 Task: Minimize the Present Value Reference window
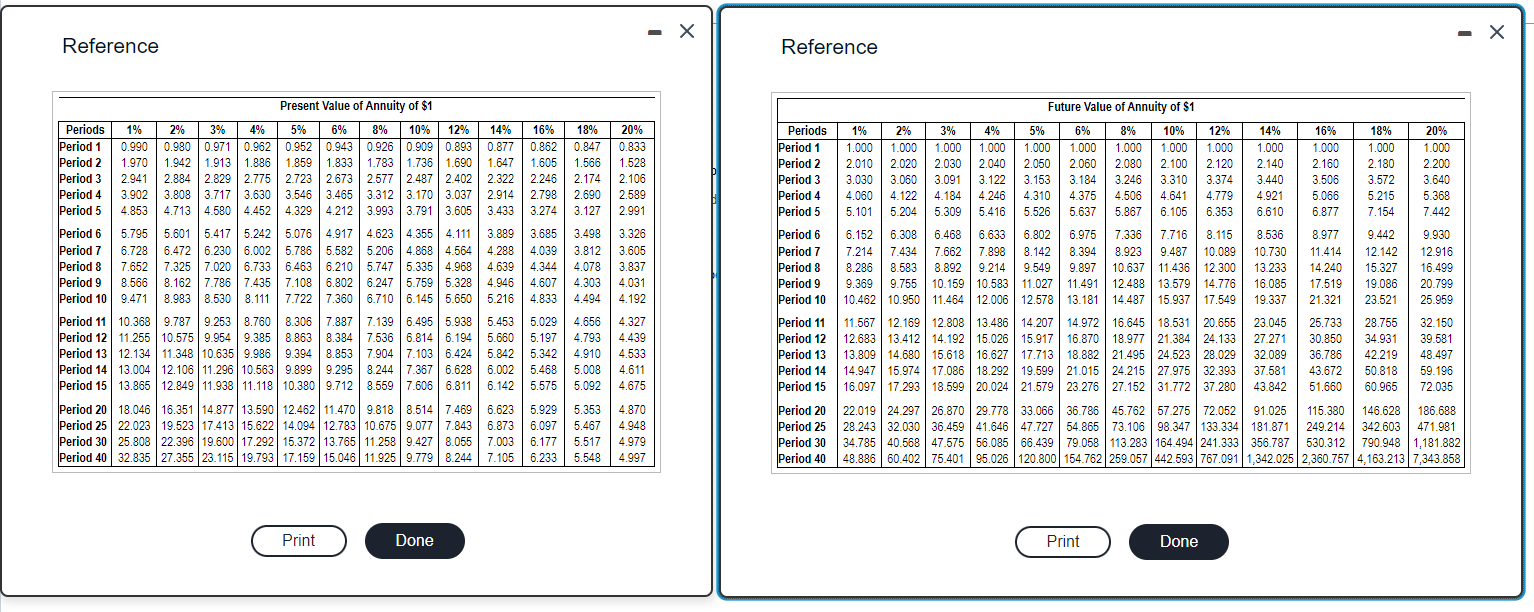click(654, 31)
